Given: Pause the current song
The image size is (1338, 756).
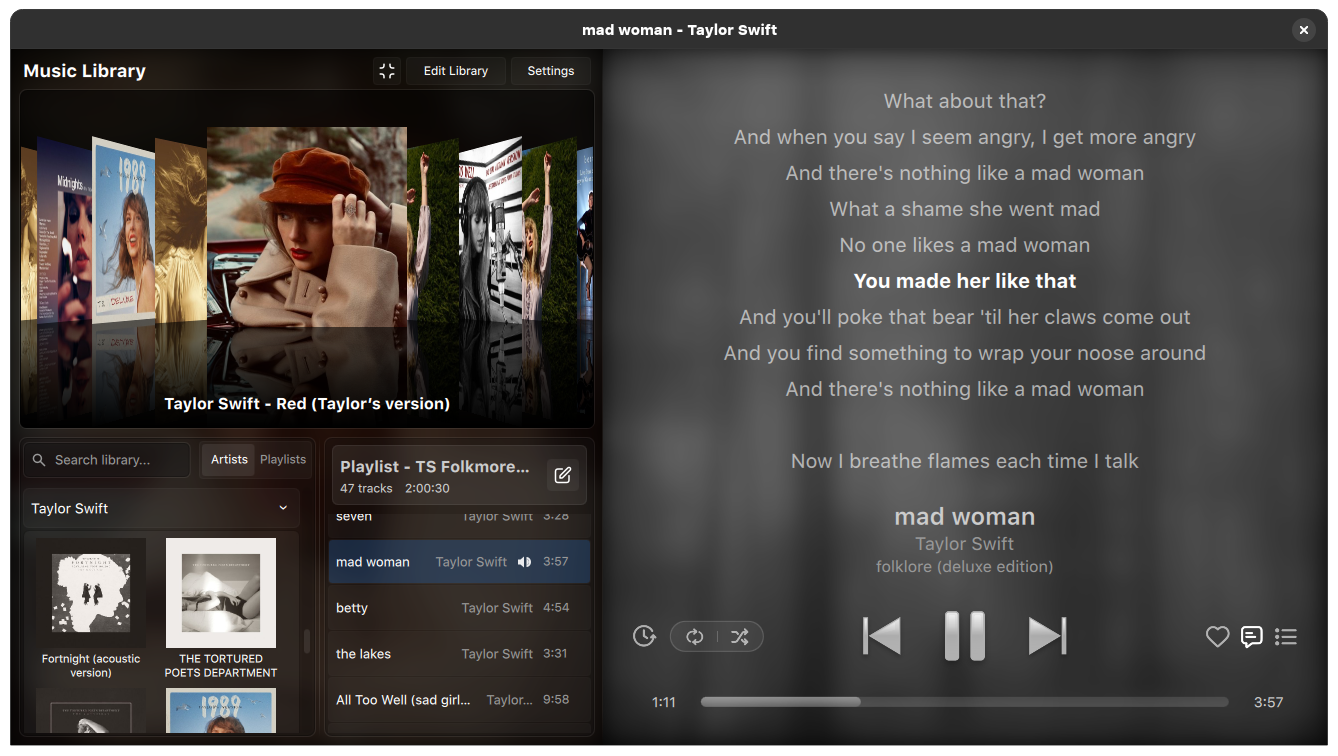Looking at the screenshot, I should tap(965, 636).
